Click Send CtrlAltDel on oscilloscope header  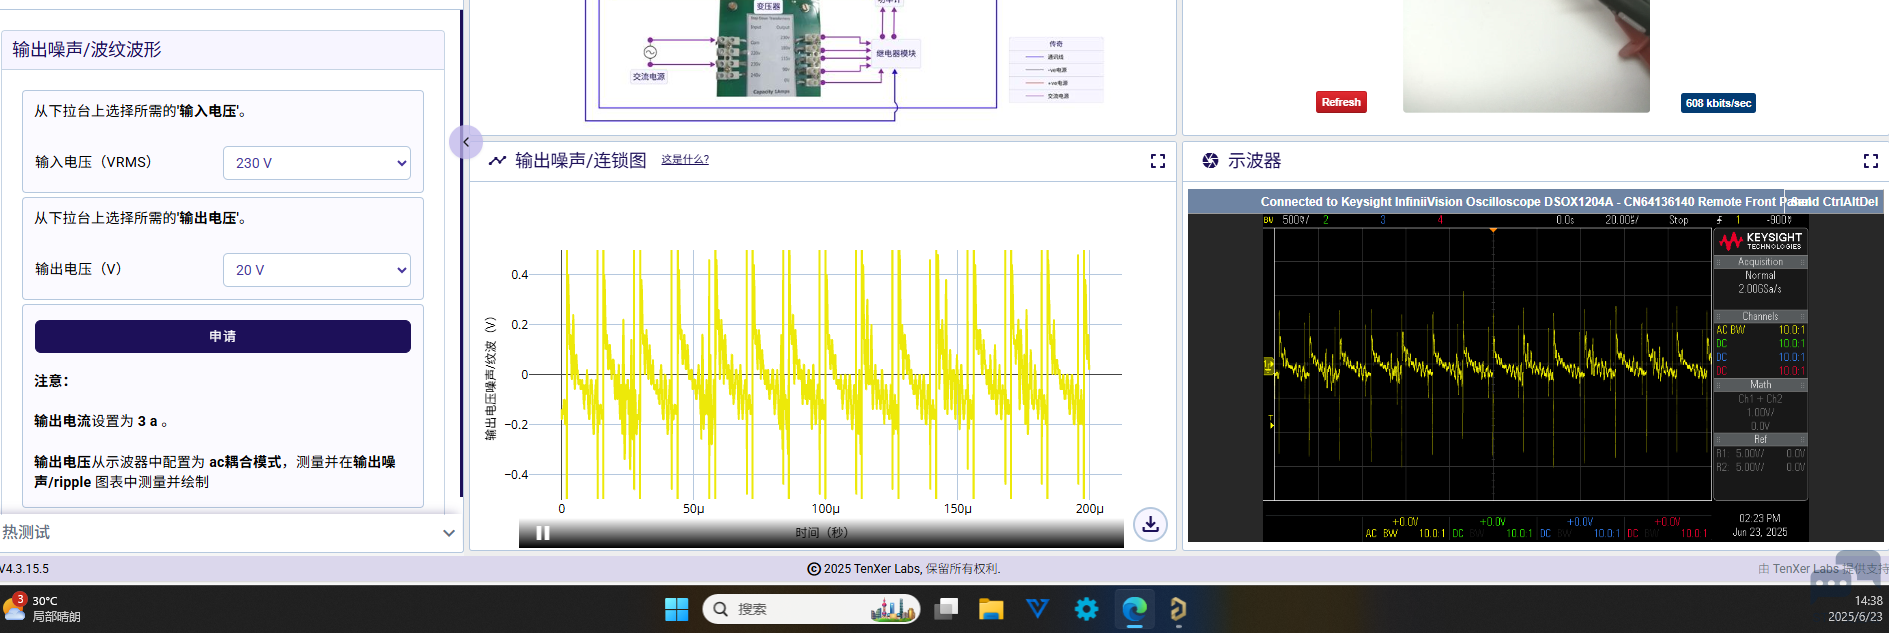(1833, 202)
